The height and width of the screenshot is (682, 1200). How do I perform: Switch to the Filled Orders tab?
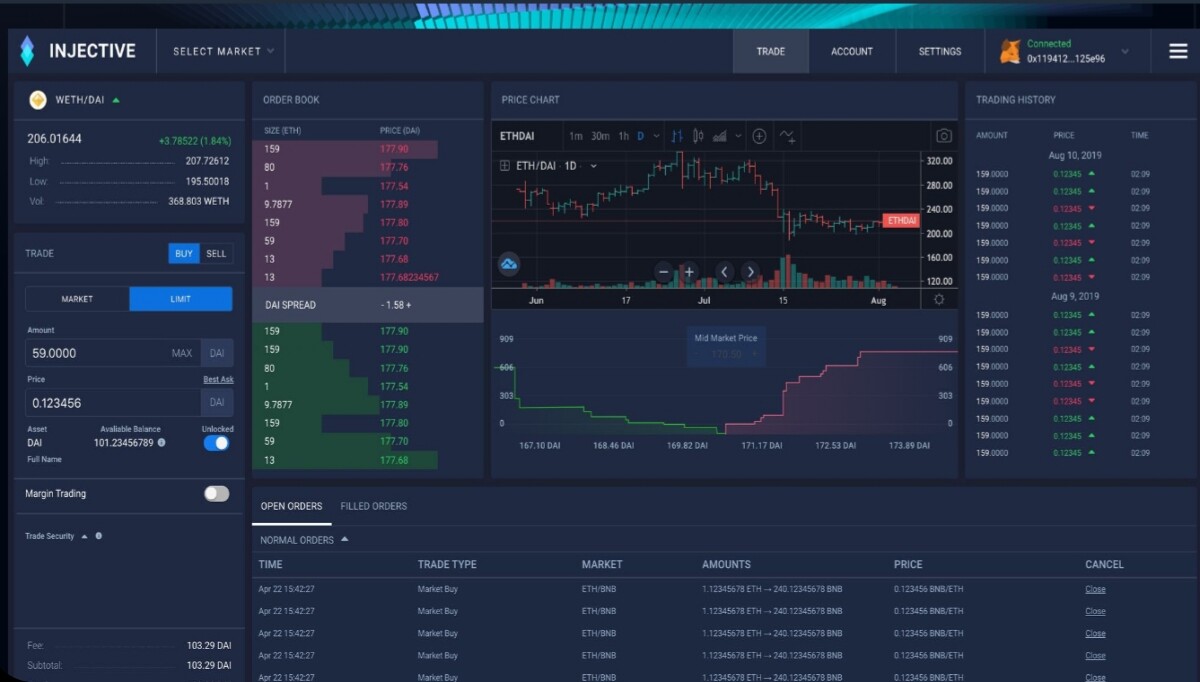pos(374,506)
